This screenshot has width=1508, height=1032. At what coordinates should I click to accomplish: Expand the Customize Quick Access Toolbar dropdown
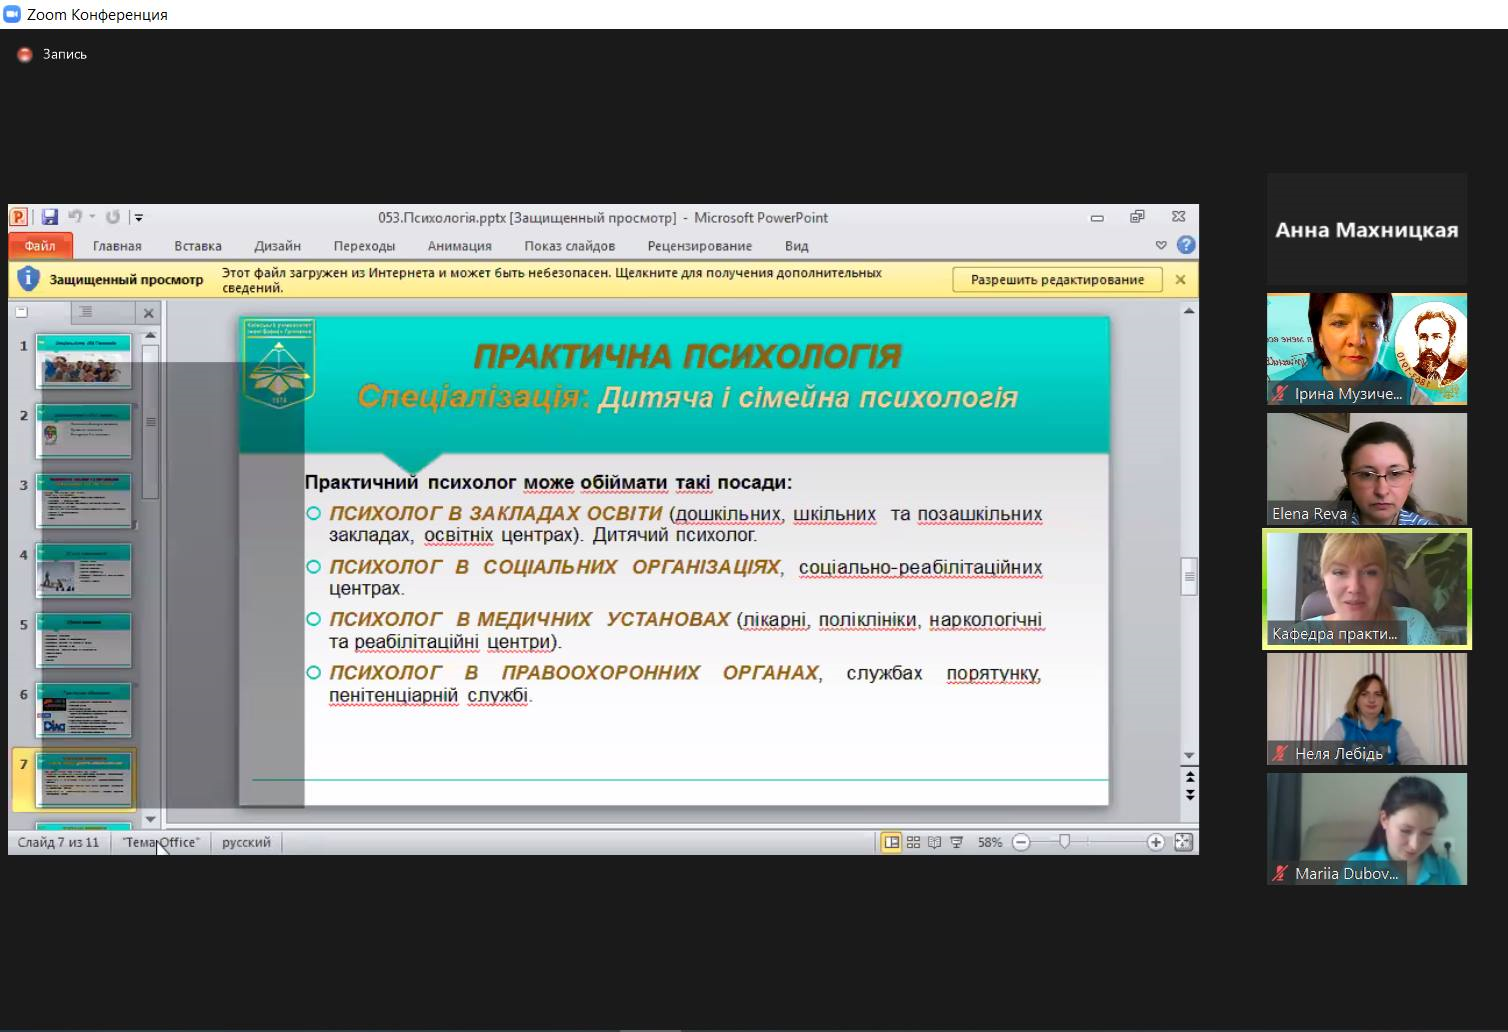click(139, 218)
